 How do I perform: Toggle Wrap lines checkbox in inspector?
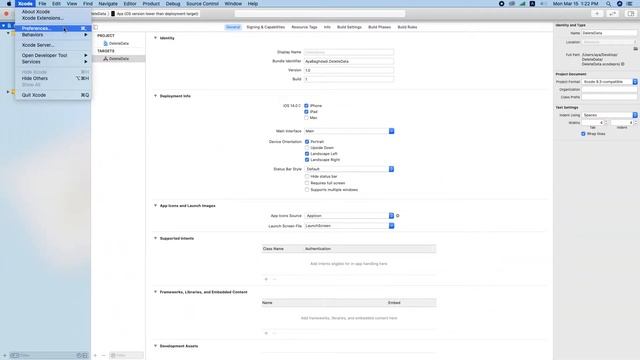[x=583, y=134]
